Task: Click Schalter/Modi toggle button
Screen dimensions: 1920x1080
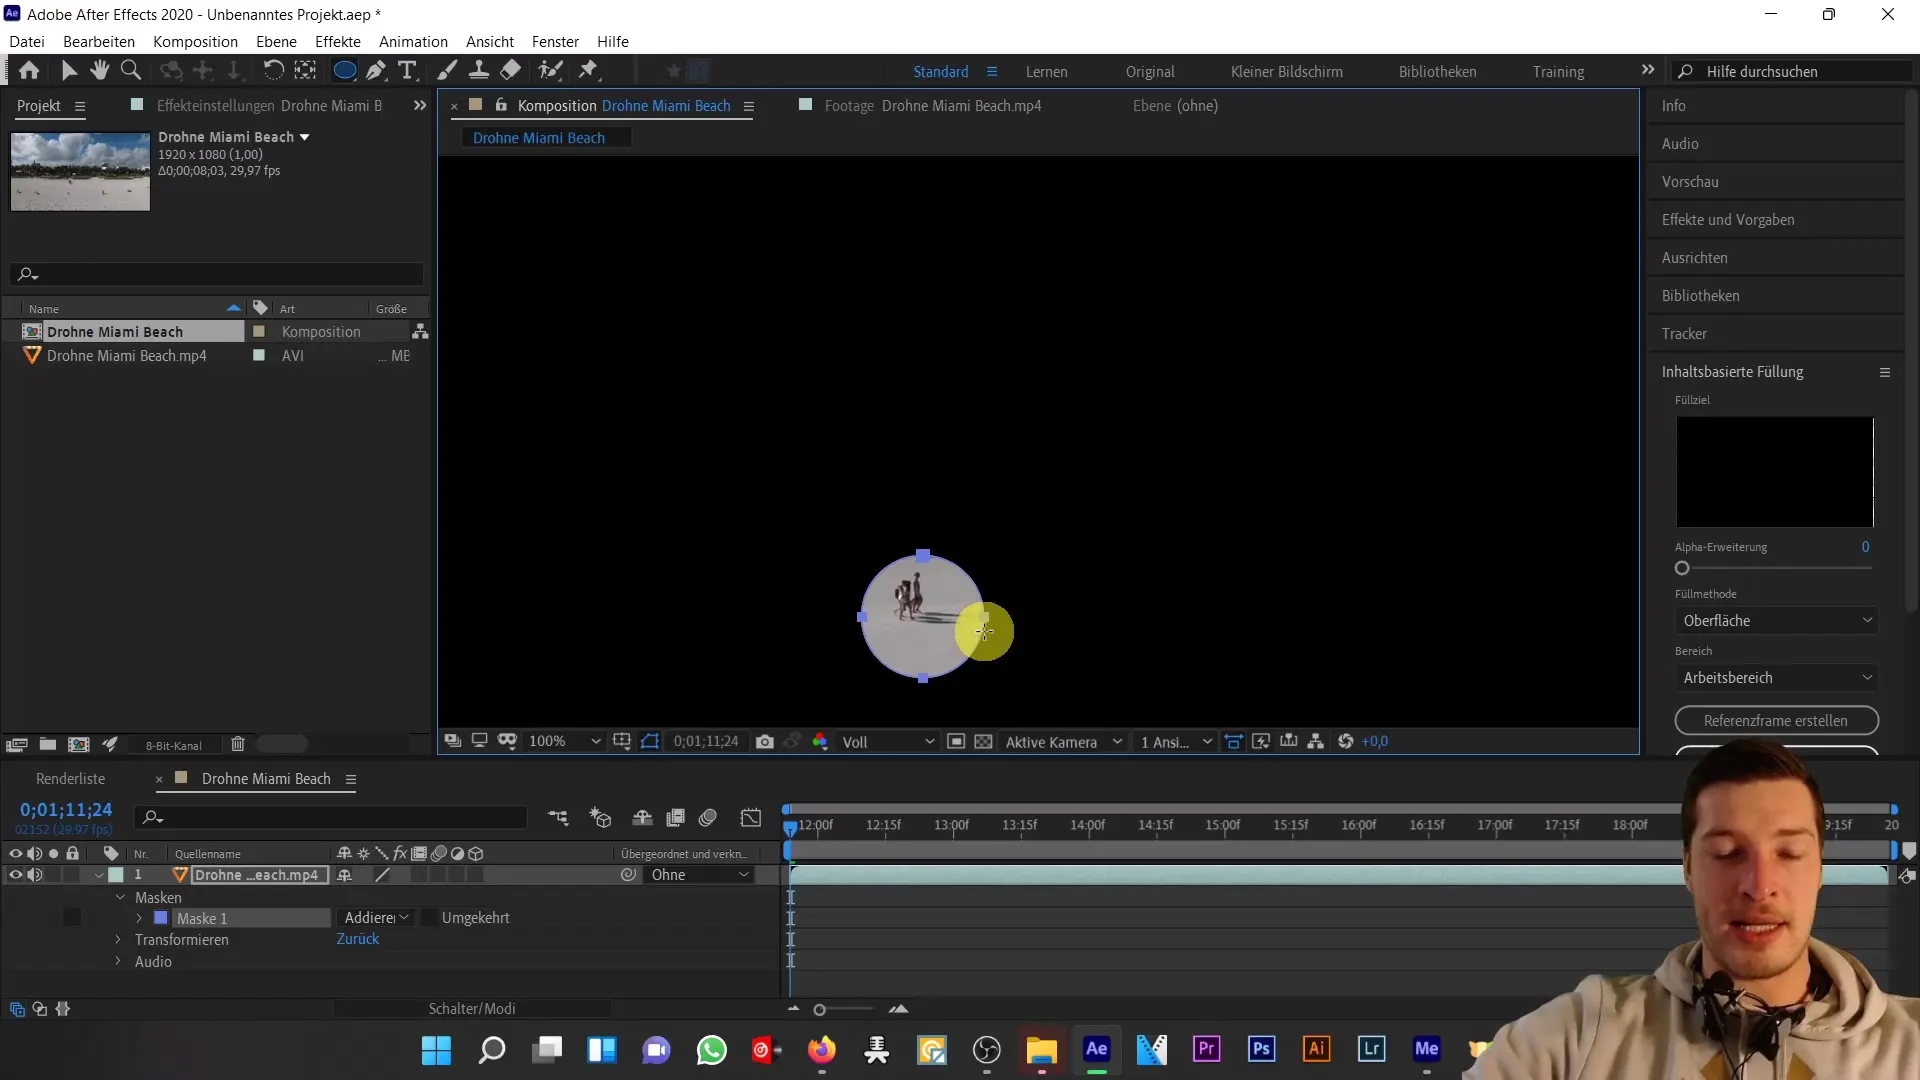Action: tap(472, 1009)
